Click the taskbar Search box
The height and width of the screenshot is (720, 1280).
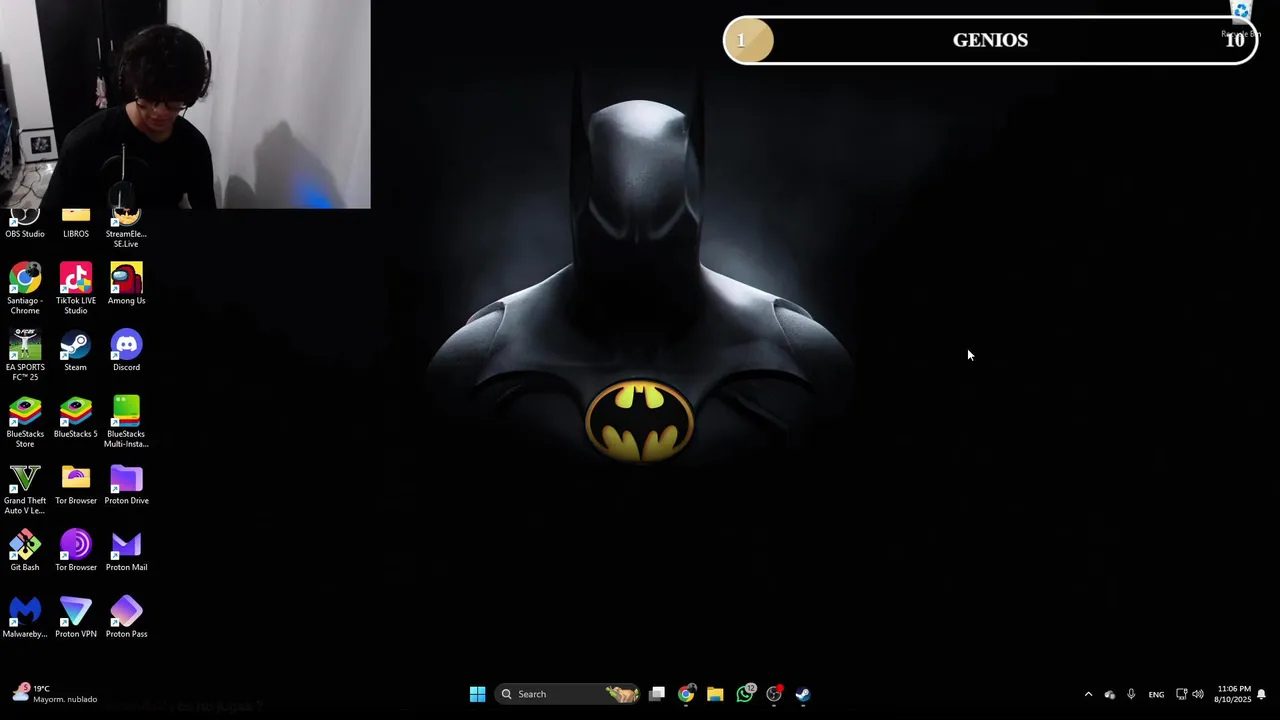pyautogui.click(x=567, y=694)
